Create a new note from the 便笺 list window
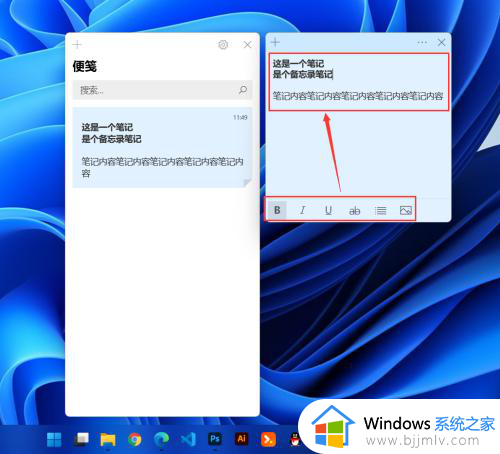This screenshot has height=454, width=500. pyautogui.click(x=77, y=44)
